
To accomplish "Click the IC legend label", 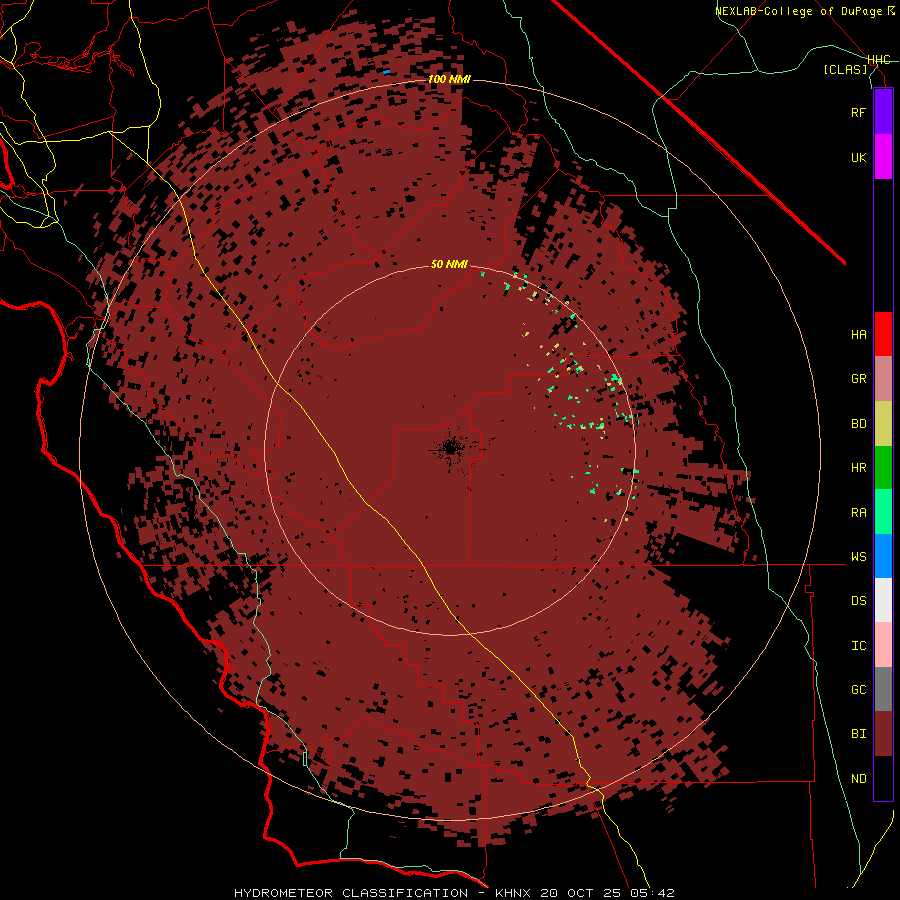I will pos(859,645).
